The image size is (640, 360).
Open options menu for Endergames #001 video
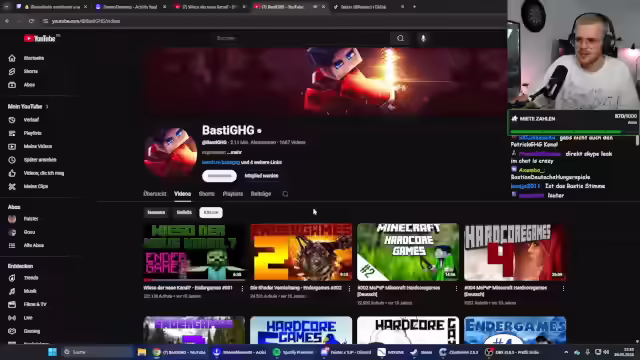tap(242, 289)
